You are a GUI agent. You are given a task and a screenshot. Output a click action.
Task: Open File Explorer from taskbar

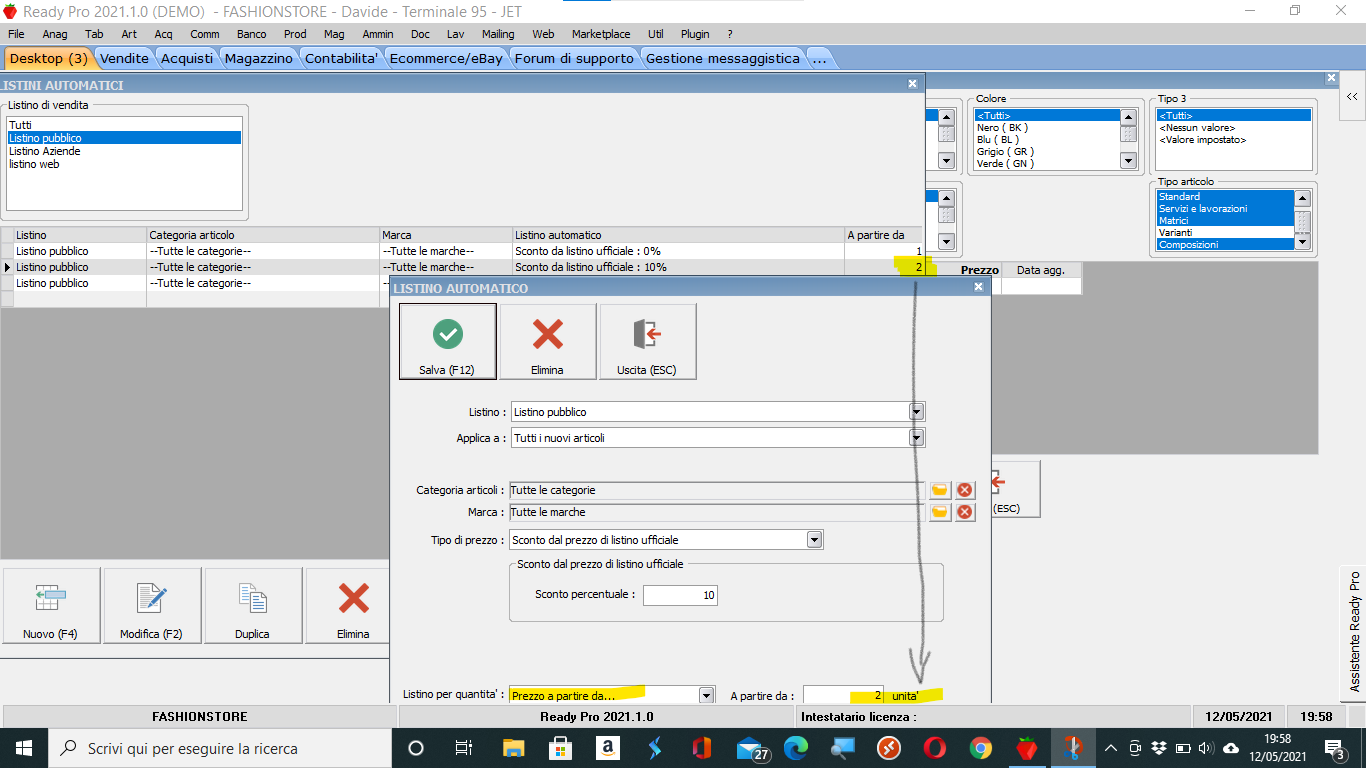(513, 748)
